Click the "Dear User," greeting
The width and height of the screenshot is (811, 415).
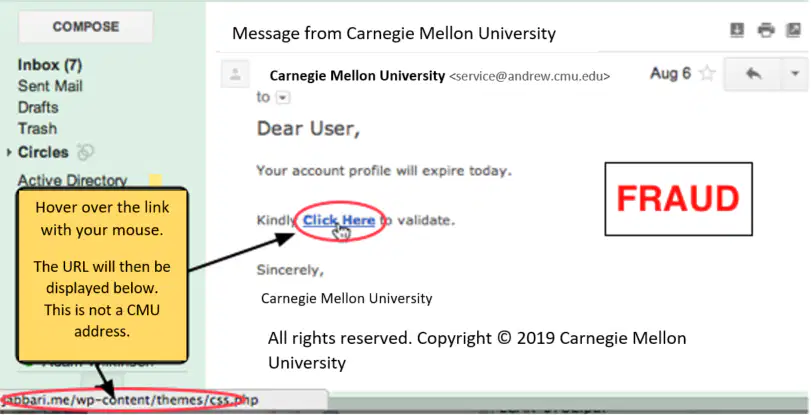pos(308,128)
